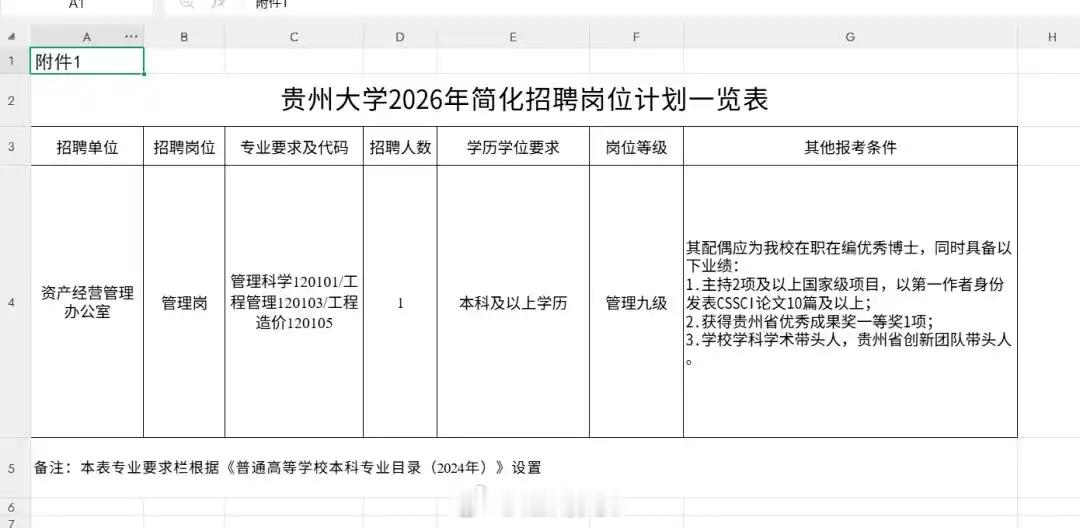Viewport: 1080px width, 528px height.
Task: Select row 5 header
Action: [12, 468]
